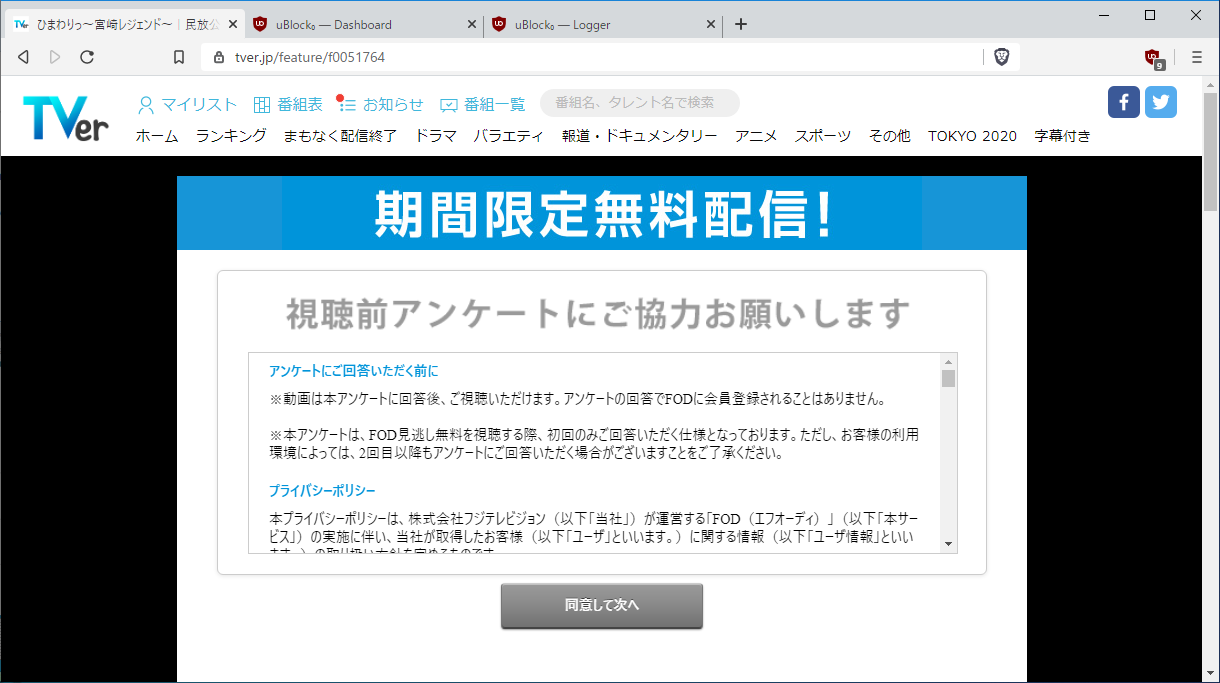The width and height of the screenshot is (1220, 683).
Task: Open マイリスト via the person icon
Action: tap(146, 104)
